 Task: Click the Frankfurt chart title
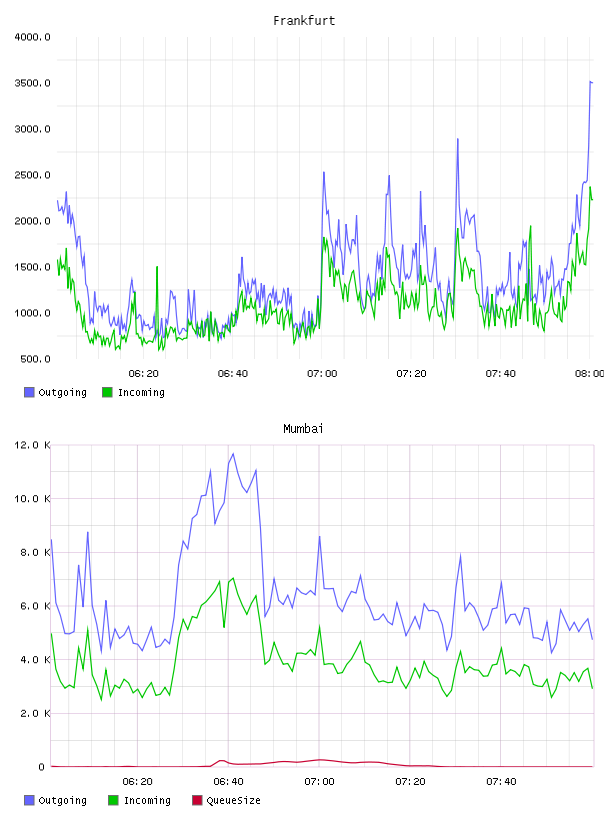click(304, 21)
